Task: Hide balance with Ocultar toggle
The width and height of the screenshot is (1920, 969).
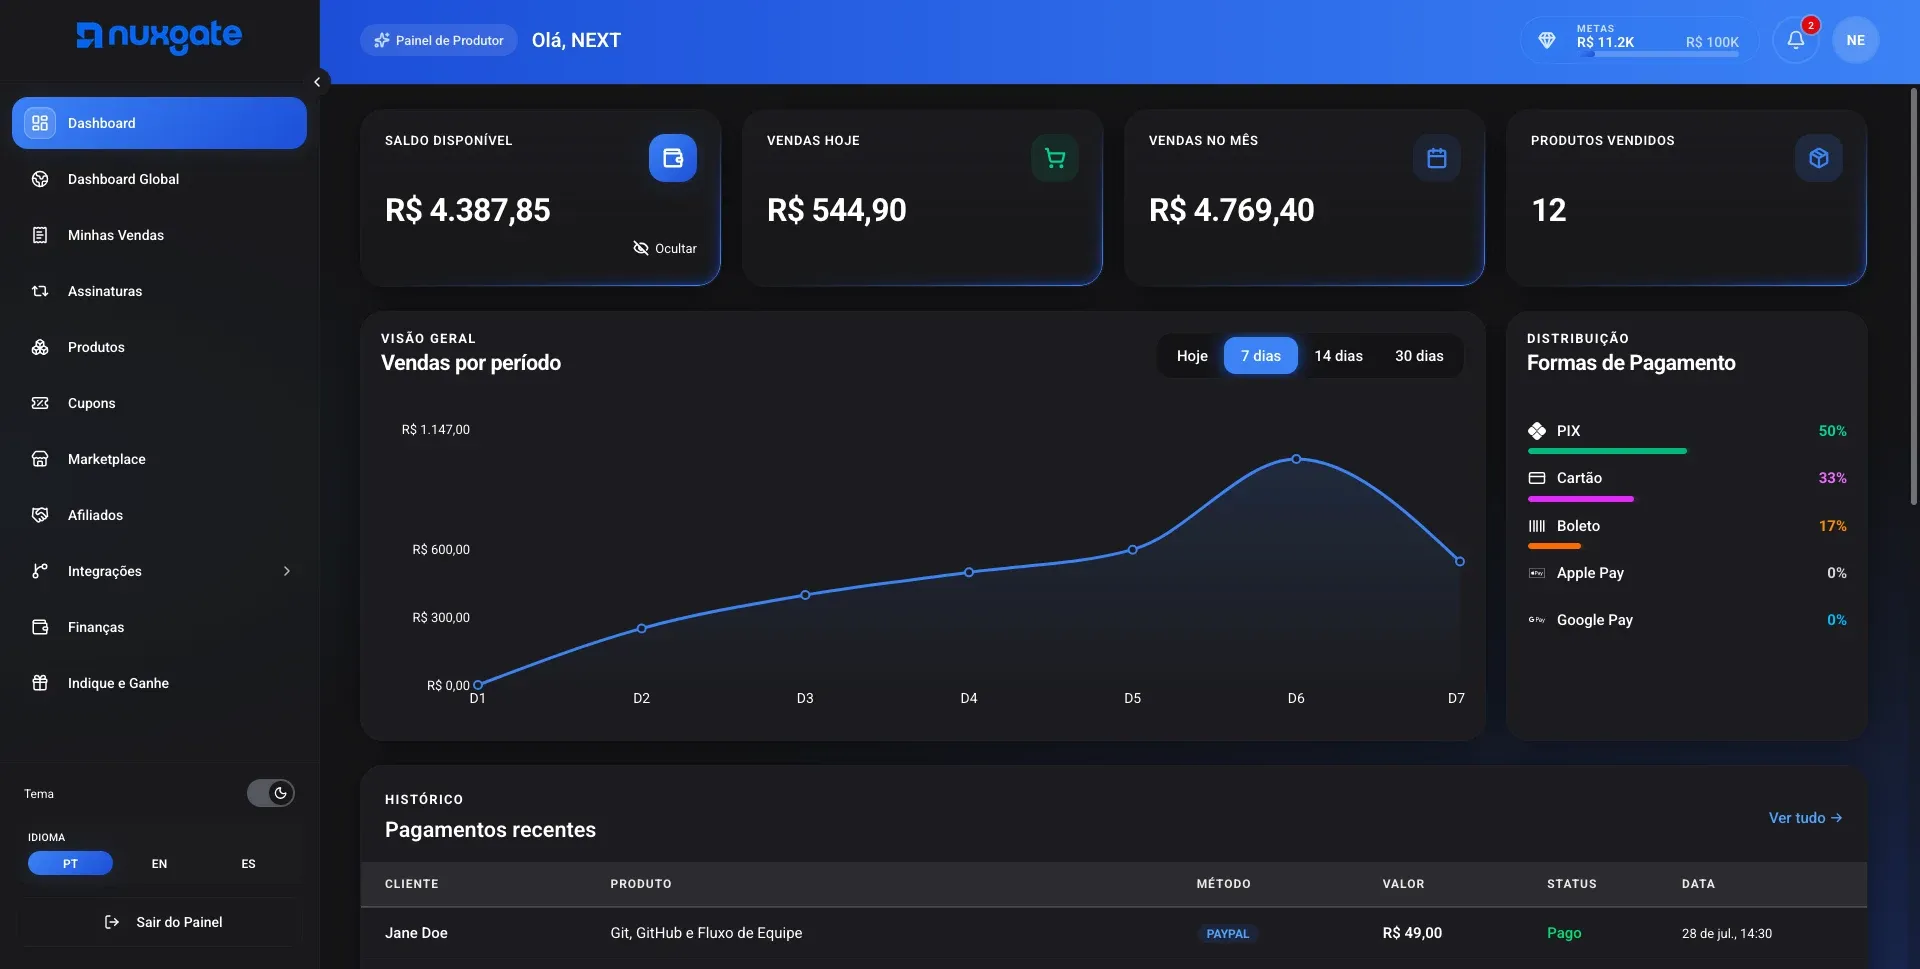Action: coord(665,248)
